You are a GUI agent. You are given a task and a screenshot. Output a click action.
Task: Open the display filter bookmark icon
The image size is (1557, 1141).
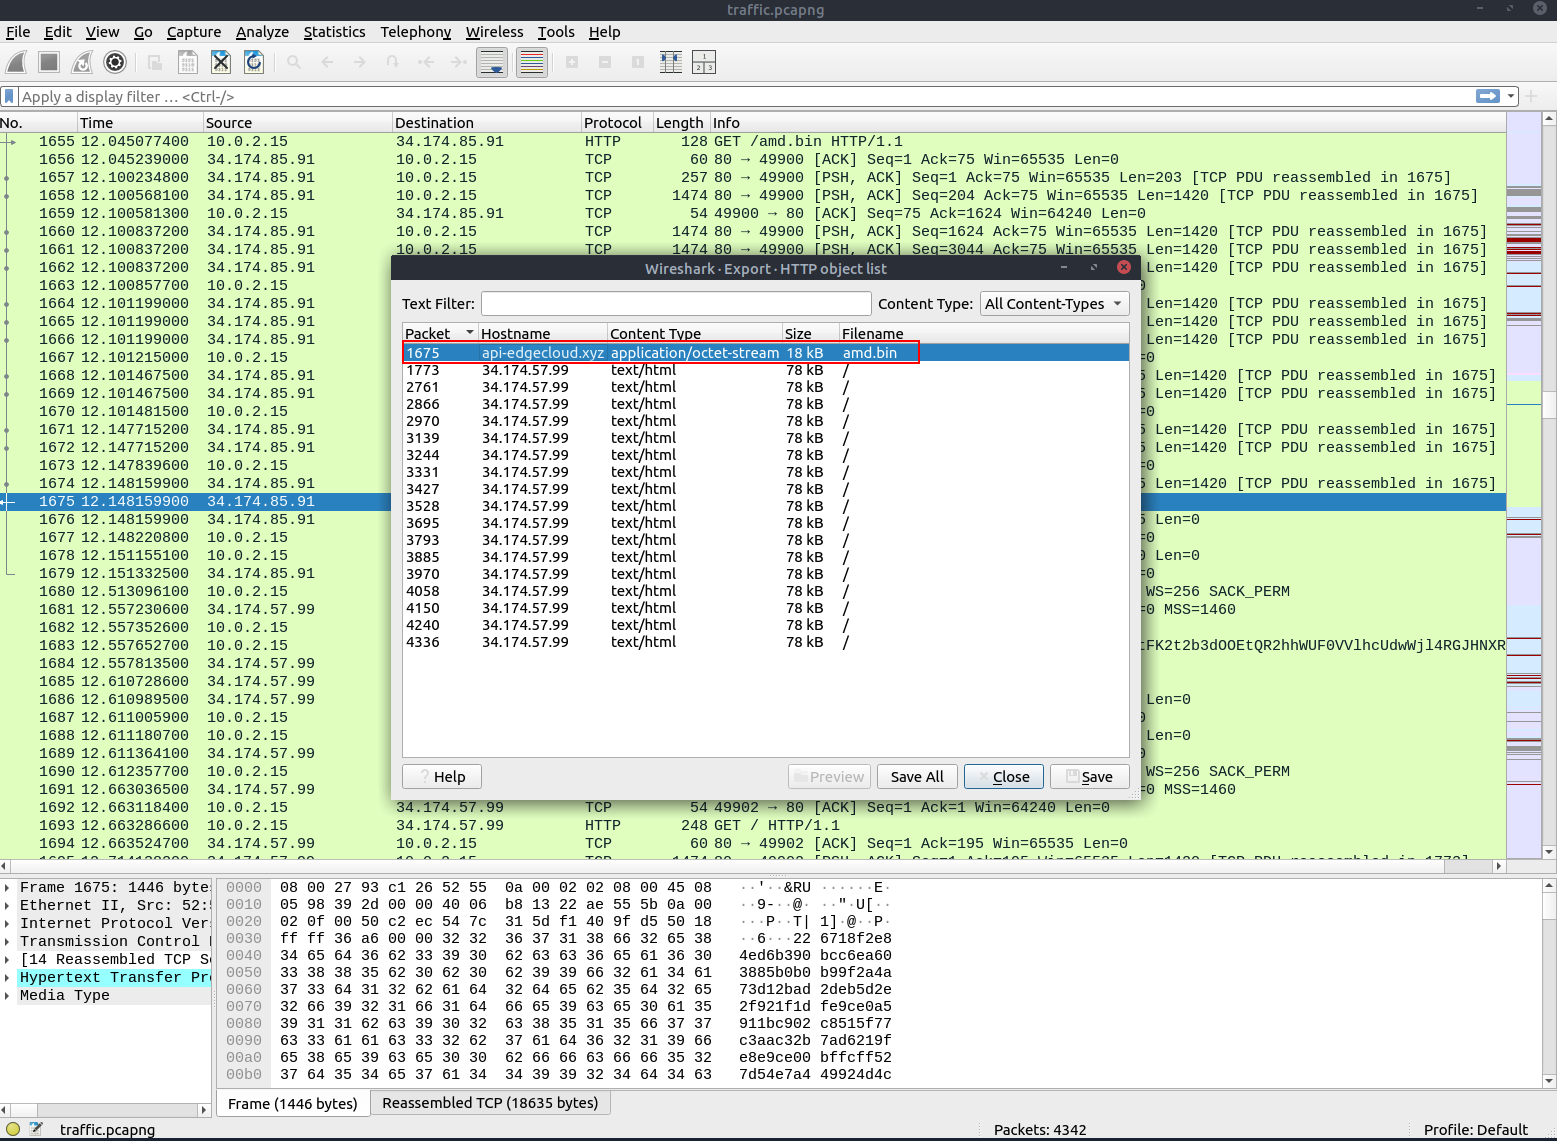coord(10,96)
